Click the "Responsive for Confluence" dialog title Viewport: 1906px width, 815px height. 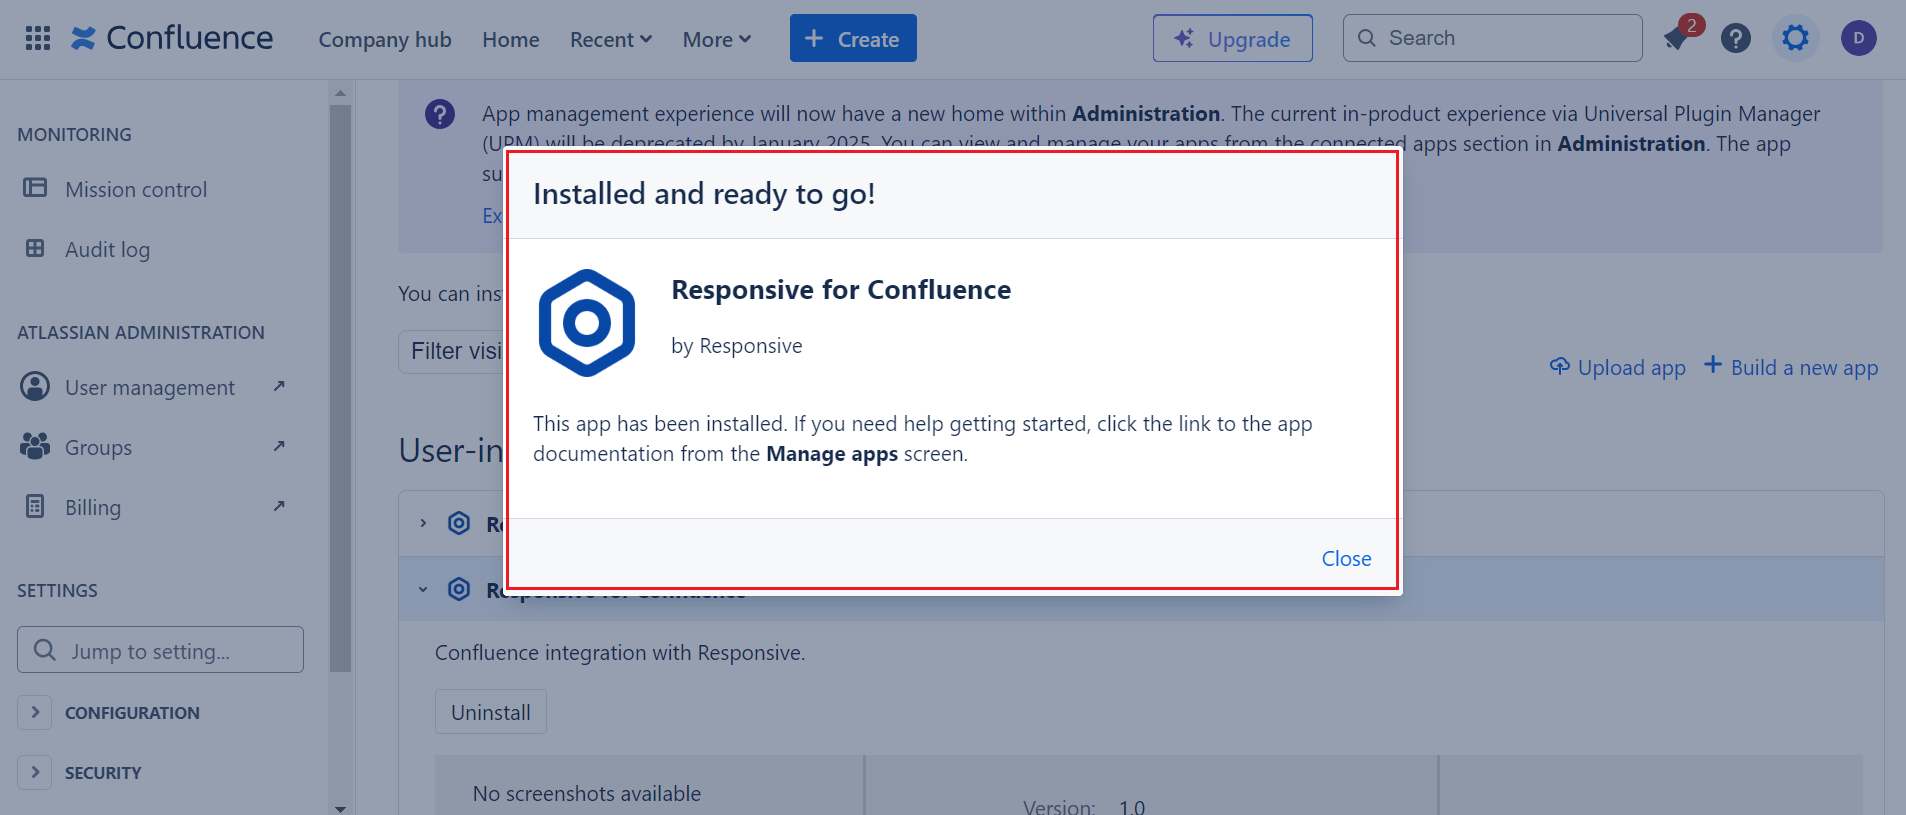click(841, 290)
